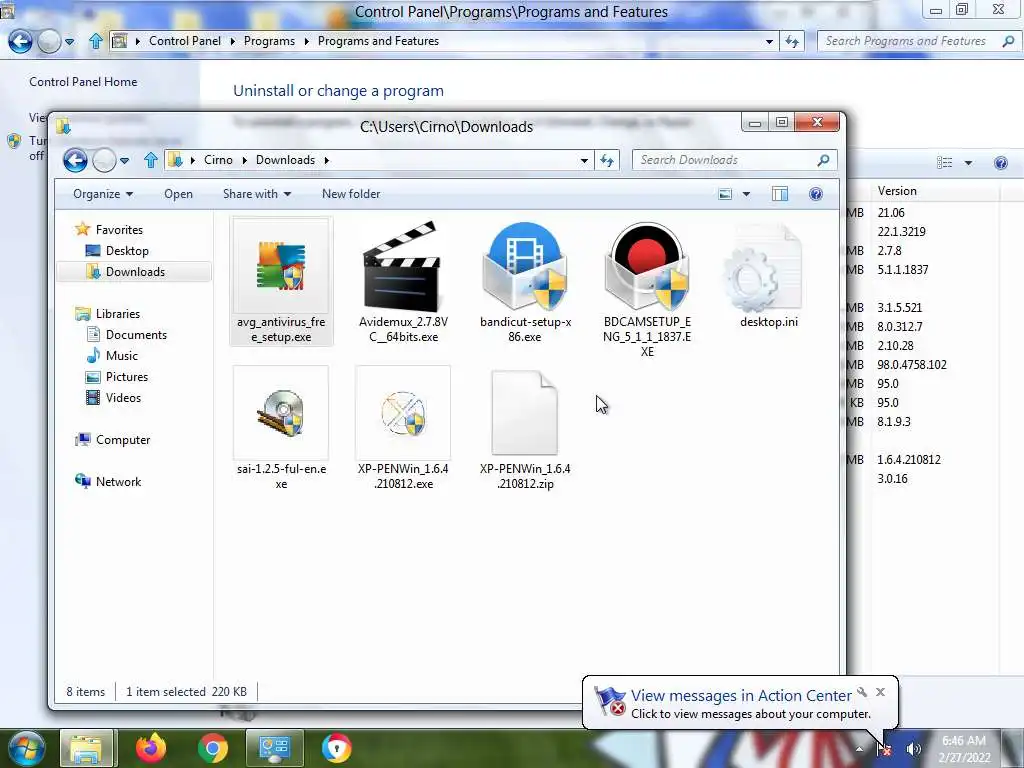Show hidden tray icons arrow

[x=860, y=749]
